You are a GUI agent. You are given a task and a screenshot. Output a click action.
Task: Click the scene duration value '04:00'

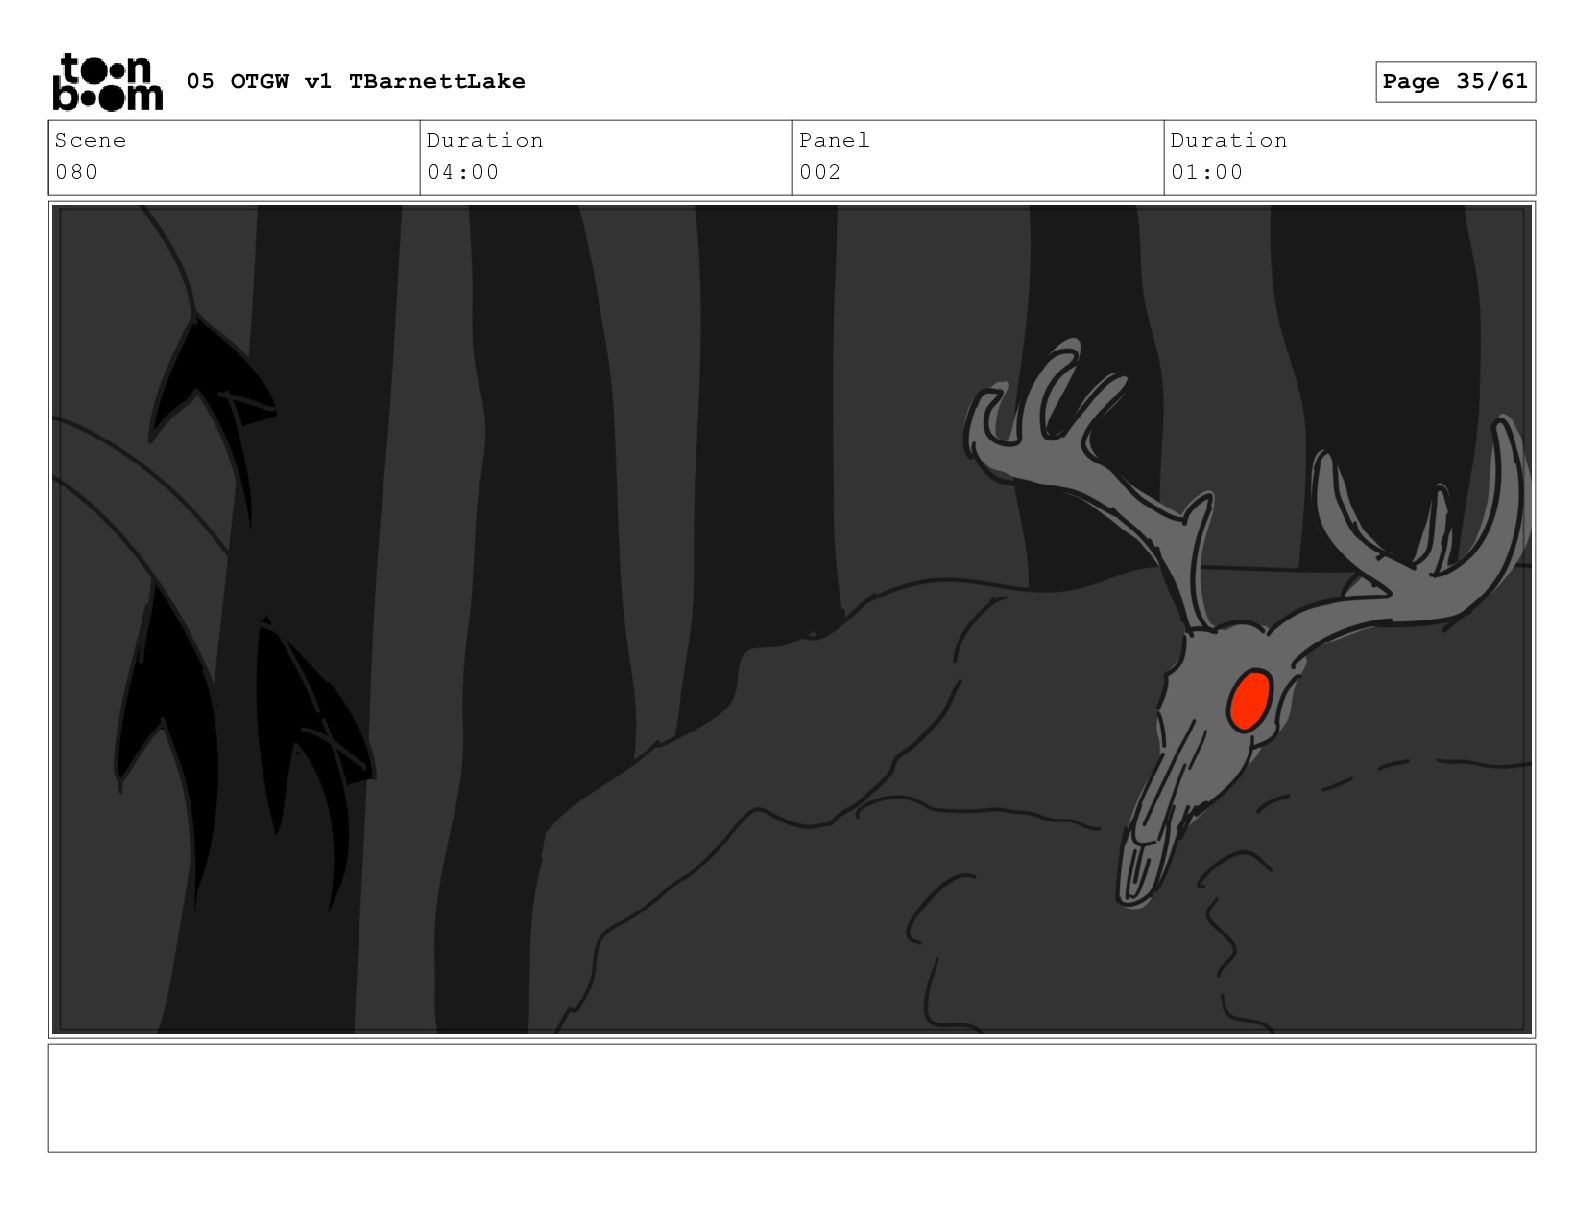(x=463, y=172)
